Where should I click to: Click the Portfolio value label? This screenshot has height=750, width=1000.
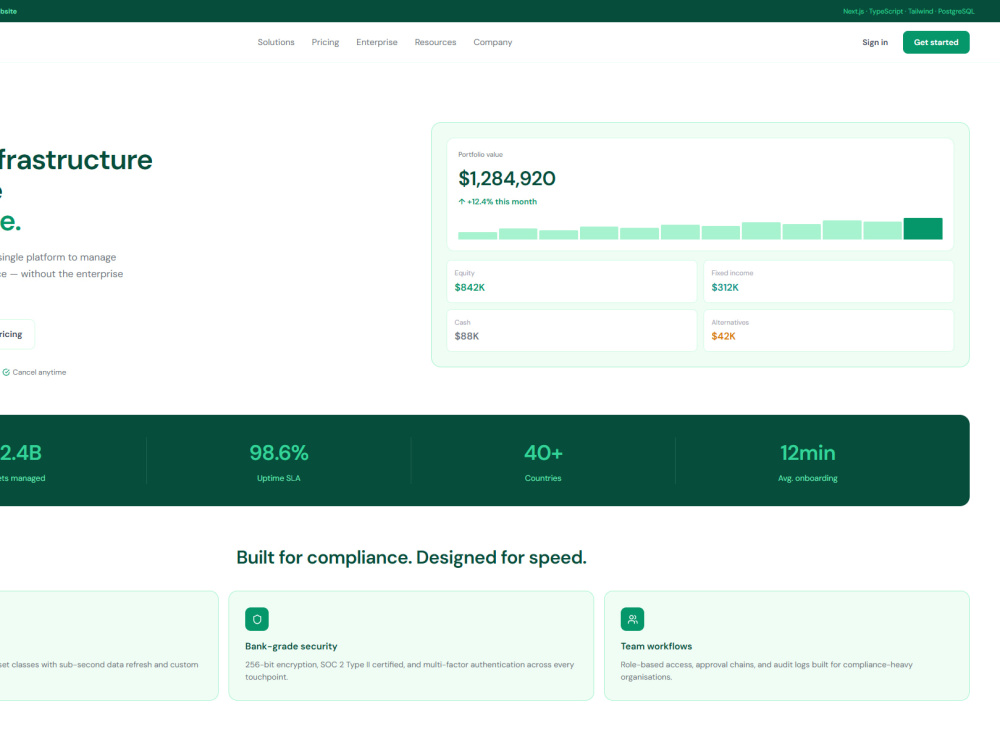[x=480, y=154]
